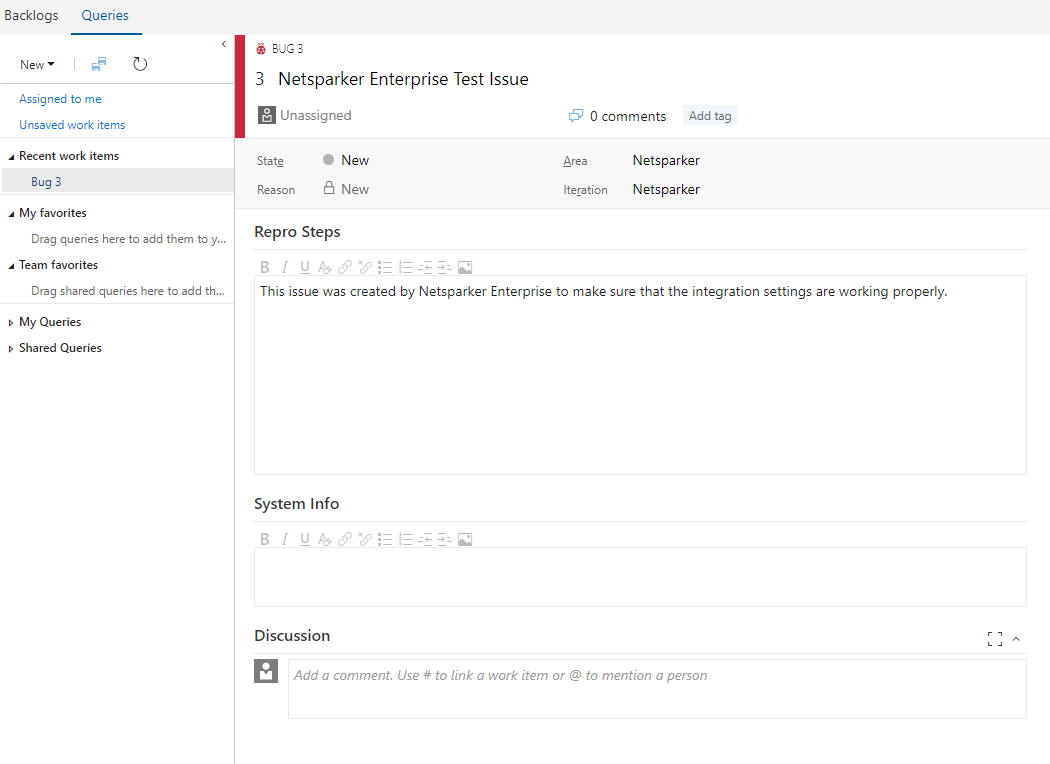
Task: Expand the Discussion area to fullscreen
Action: tap(994, 638)
